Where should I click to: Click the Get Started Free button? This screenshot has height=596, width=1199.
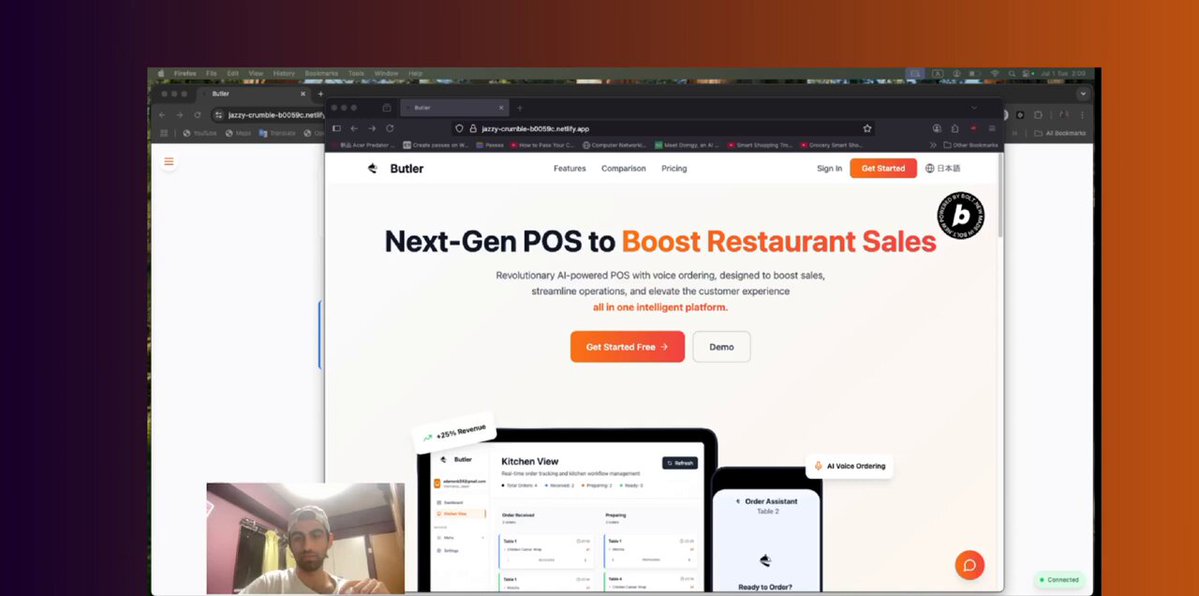[x=627, y=347]
